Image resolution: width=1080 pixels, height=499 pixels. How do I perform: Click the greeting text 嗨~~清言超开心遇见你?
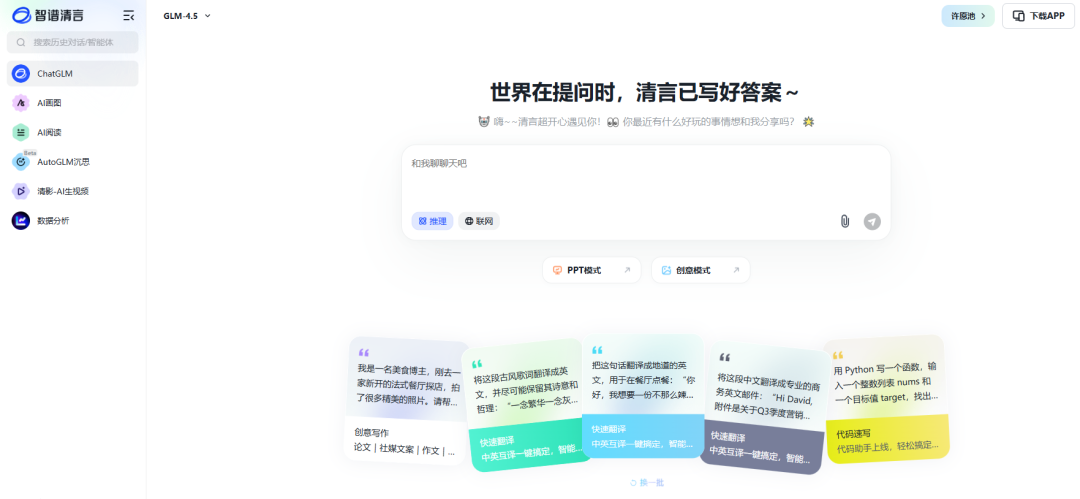click(x=547, y=122)
